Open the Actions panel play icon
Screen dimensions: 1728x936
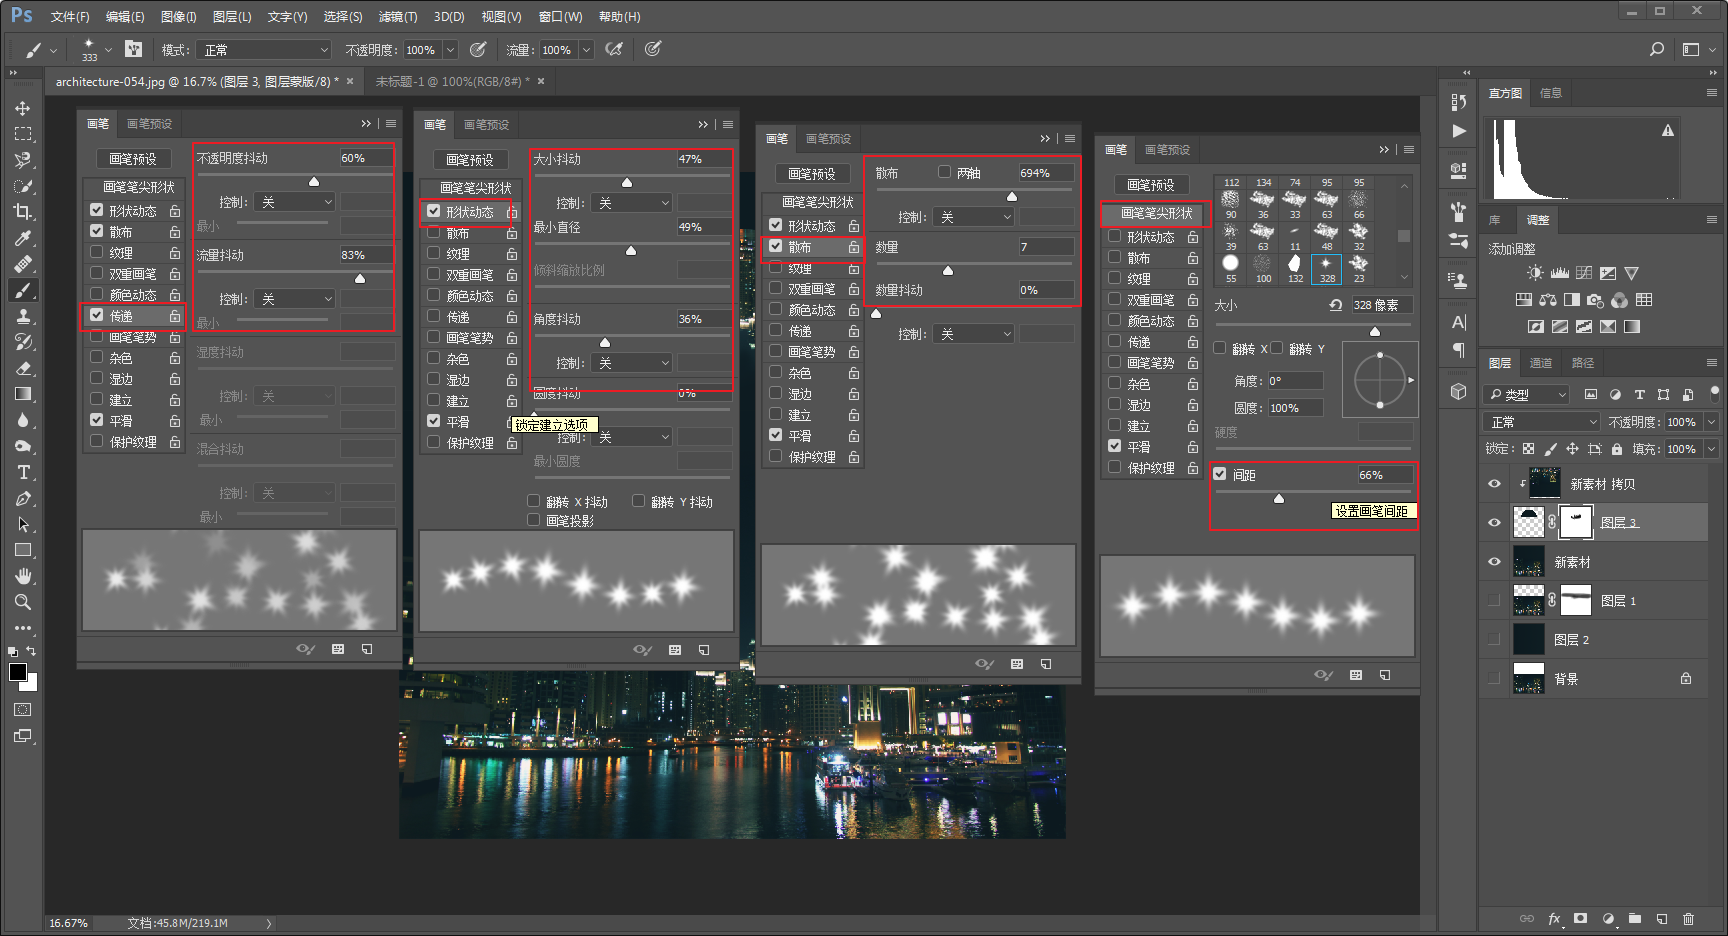click(1458, 131)
